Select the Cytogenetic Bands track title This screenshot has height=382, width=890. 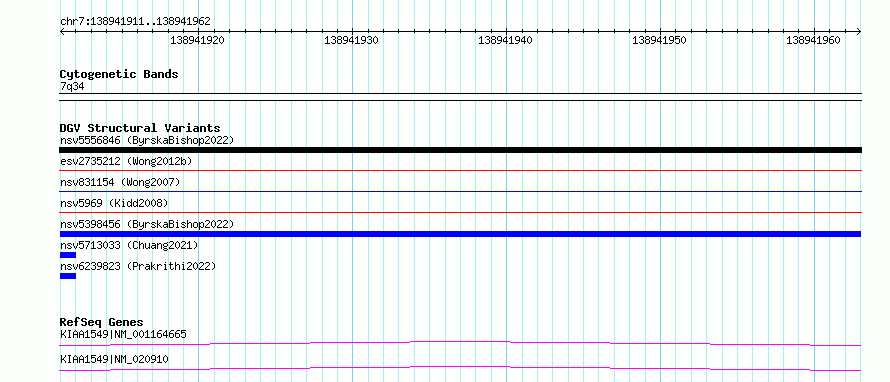point(119,74)
